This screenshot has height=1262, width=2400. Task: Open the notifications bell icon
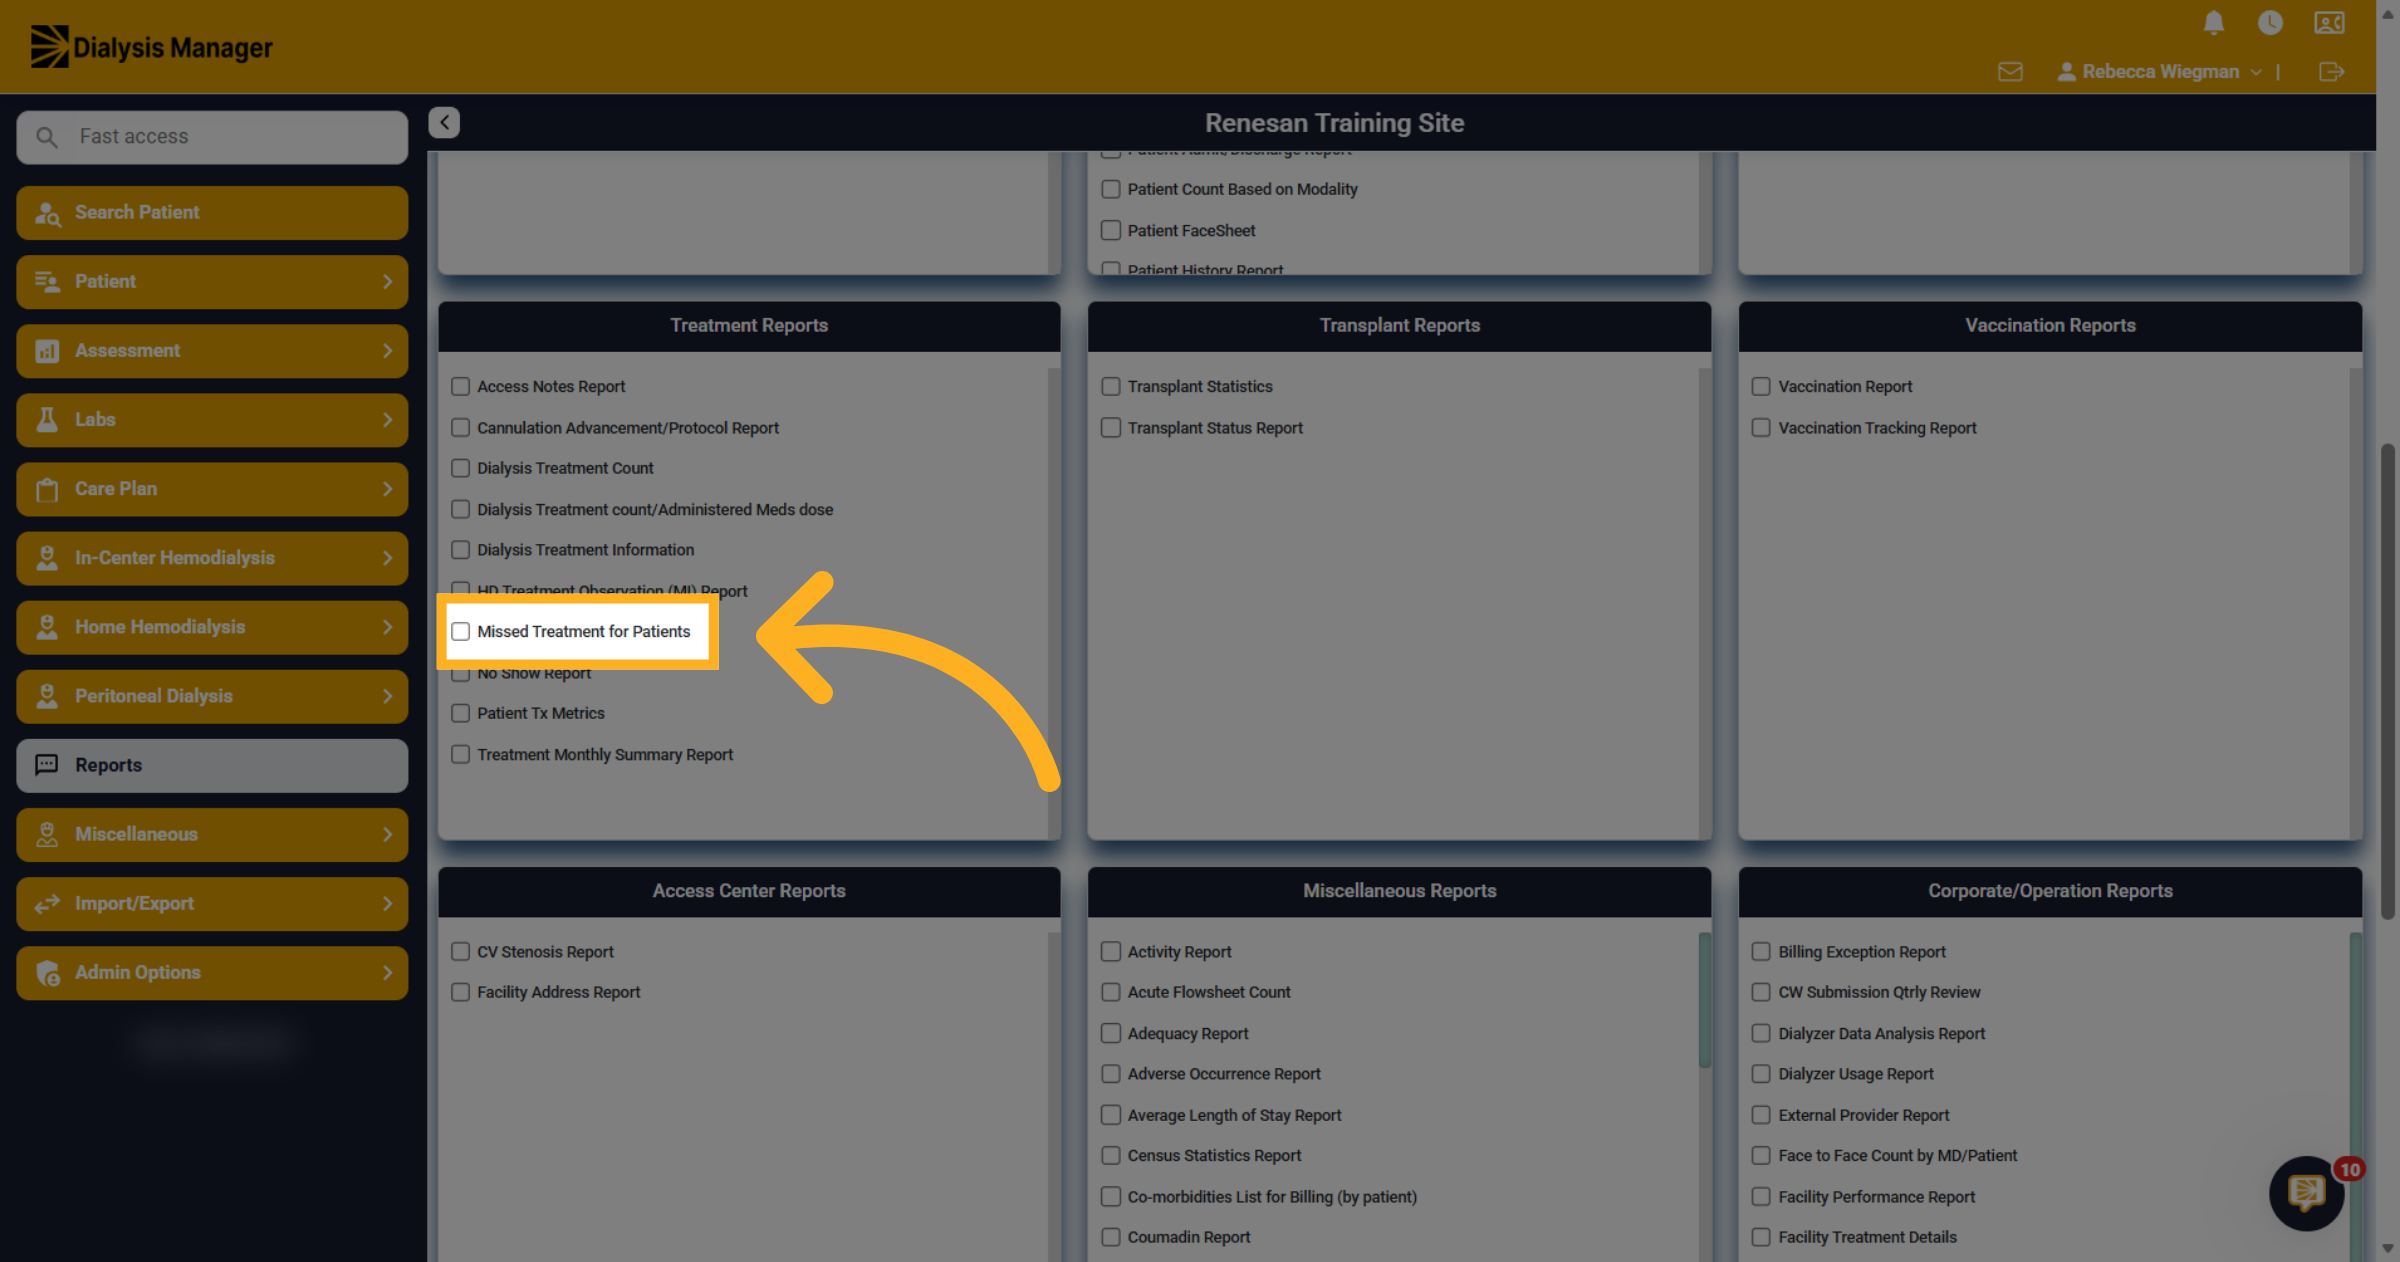click(x=2214, y=23)
